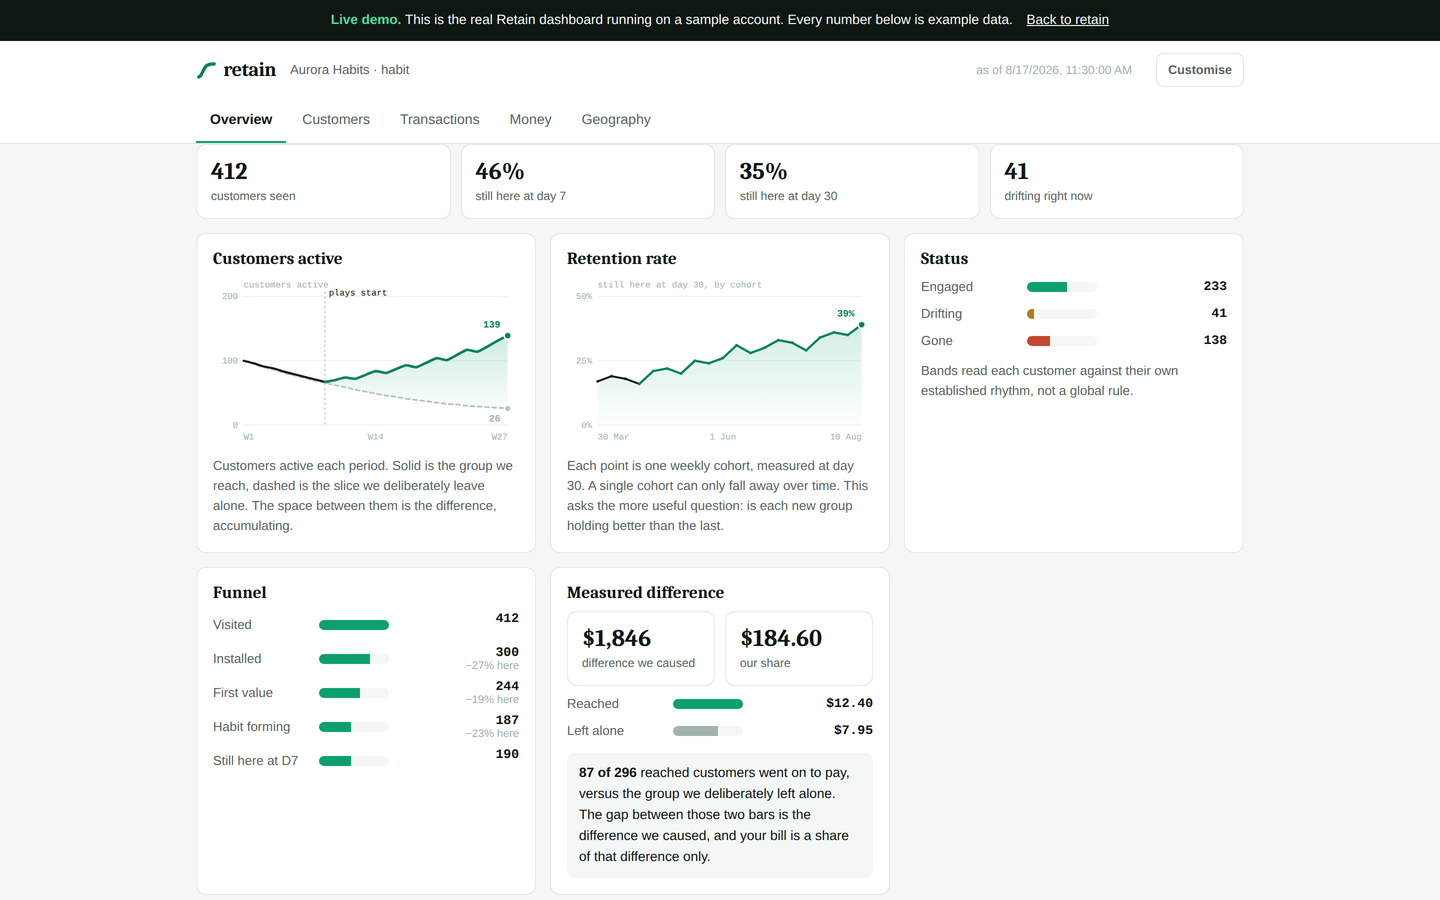The width and height of the screenshot is (1440, 900).
Task: Click the plays start chart marker
Action: coord(358,293)
